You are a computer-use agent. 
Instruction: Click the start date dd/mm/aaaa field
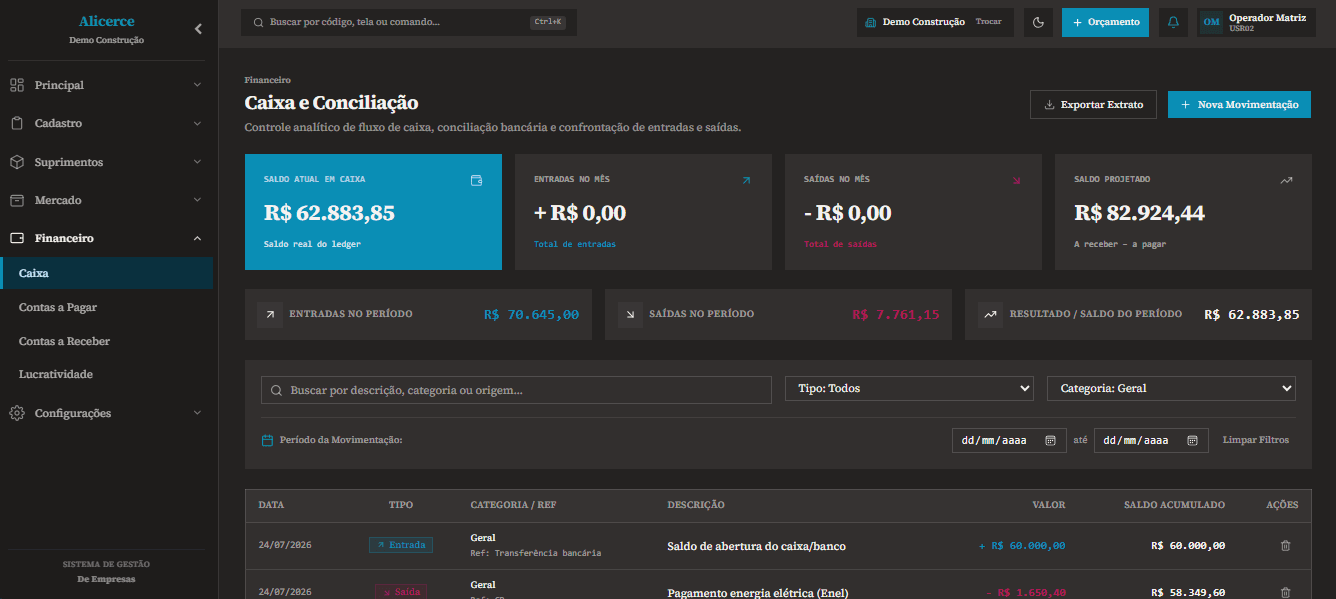(x=1009, y=440)
